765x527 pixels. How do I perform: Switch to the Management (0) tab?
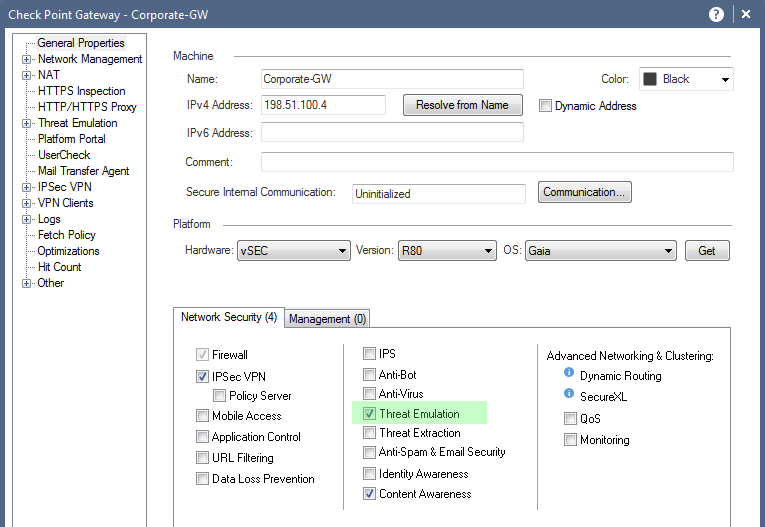click(x=327, y=319)
